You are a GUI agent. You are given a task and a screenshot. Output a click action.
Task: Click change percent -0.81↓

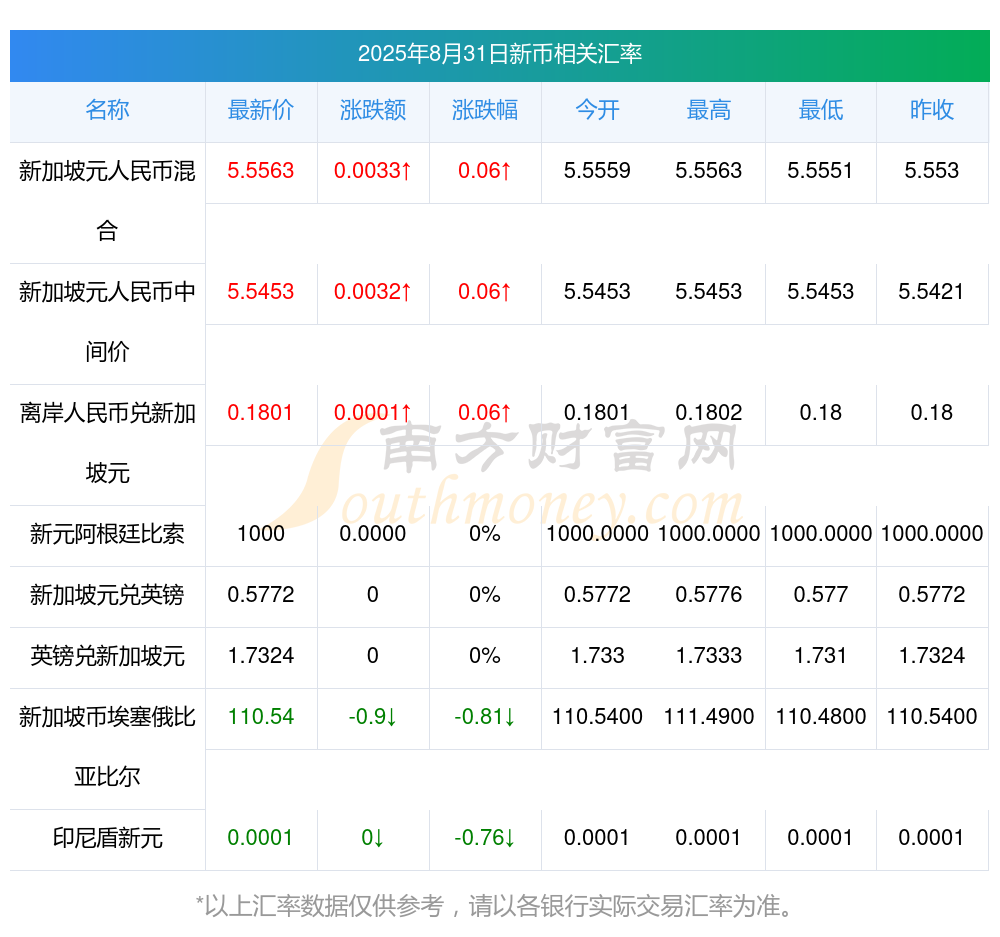click(x=485, y=717)
